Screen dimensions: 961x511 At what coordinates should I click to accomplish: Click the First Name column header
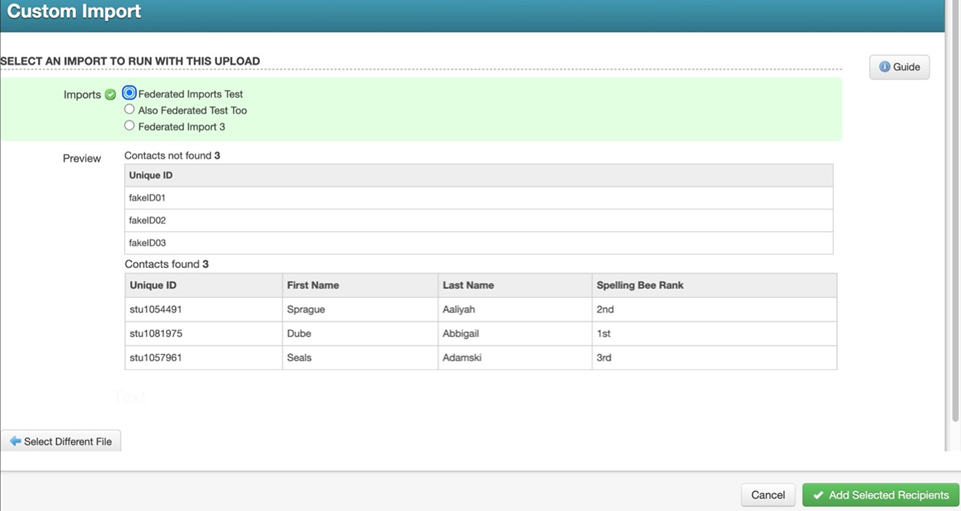[x=312, y=285]
